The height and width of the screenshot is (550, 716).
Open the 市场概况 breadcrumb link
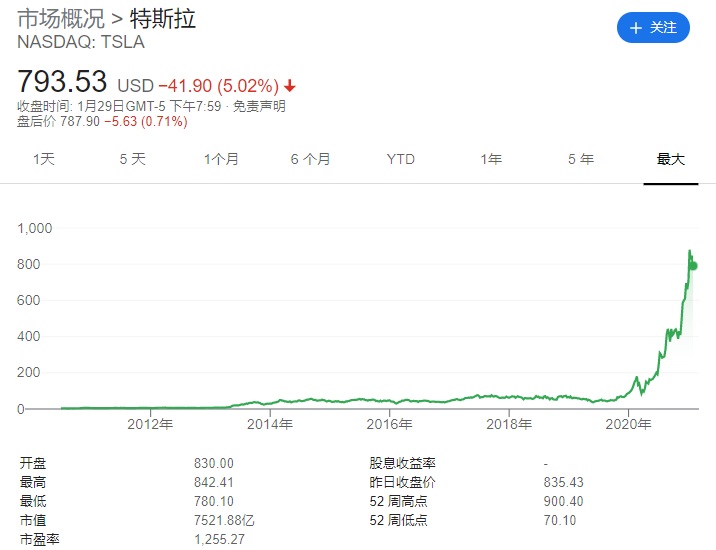(61, 19)
